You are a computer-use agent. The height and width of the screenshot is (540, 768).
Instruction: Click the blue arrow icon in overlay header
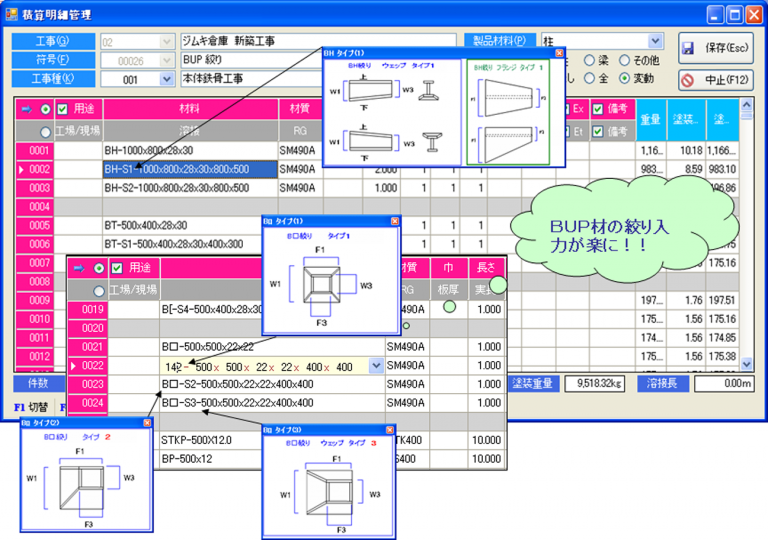click(79, 268)
